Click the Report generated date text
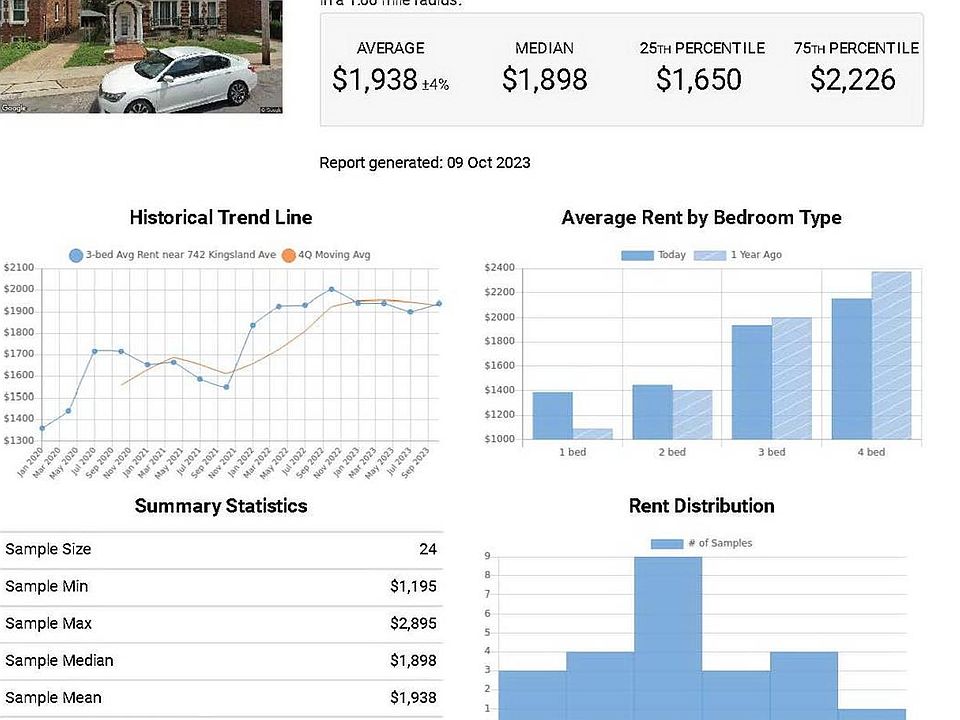Image resolution: width=960 pixels, height=720 pixels. [x=425, y=163]
